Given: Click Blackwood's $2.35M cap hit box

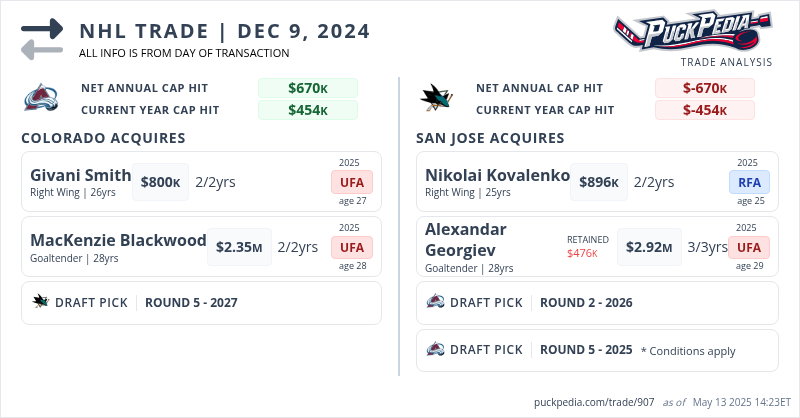Looking at the screenshot, I should [x=239, y=247].
